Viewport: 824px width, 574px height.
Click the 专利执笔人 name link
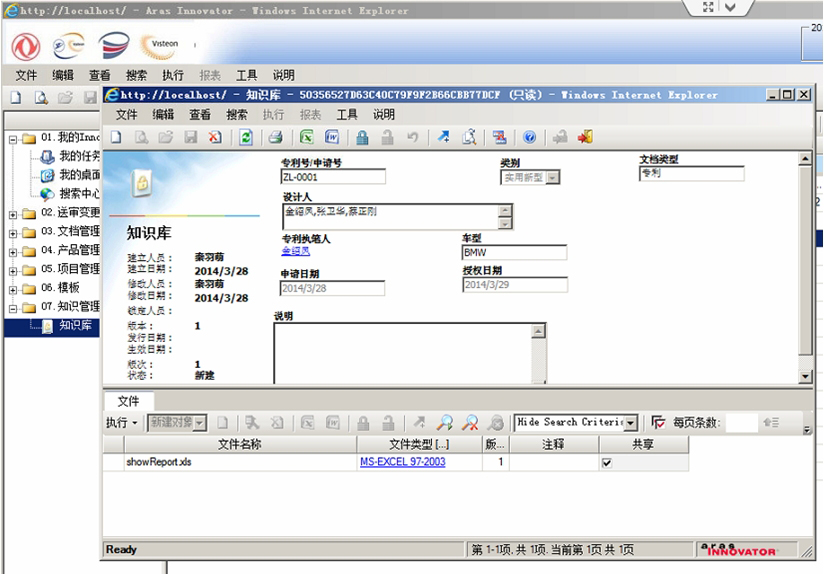click(296, 251)
